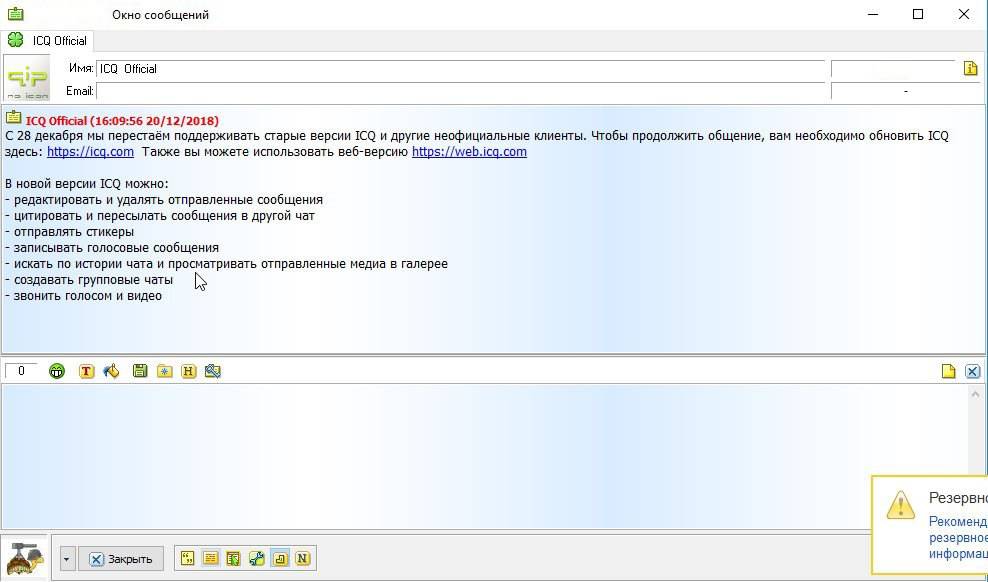Image resolution: width=988 pixels, height=582 pixels.
Task: Click the line 'В новой версии ICQ можно:'
Action: [x=87, y=184]
